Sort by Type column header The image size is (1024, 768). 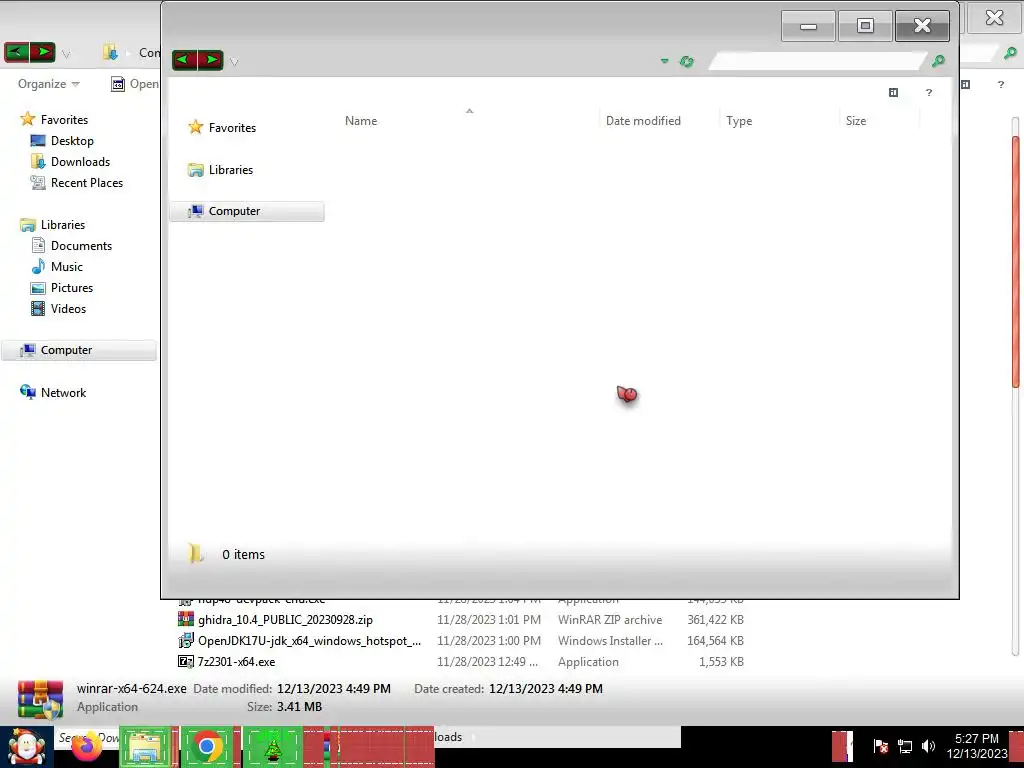[739, 121]
